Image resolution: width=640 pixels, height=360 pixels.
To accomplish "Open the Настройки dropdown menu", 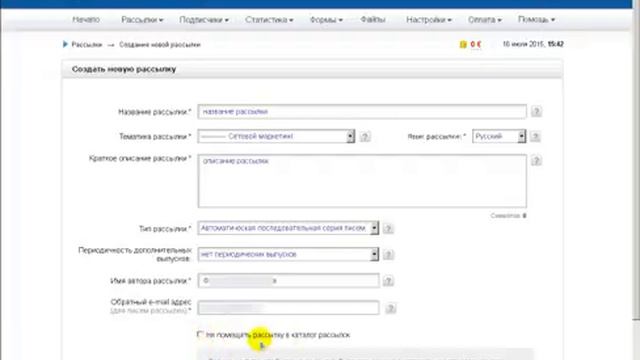I will point(429,20).
